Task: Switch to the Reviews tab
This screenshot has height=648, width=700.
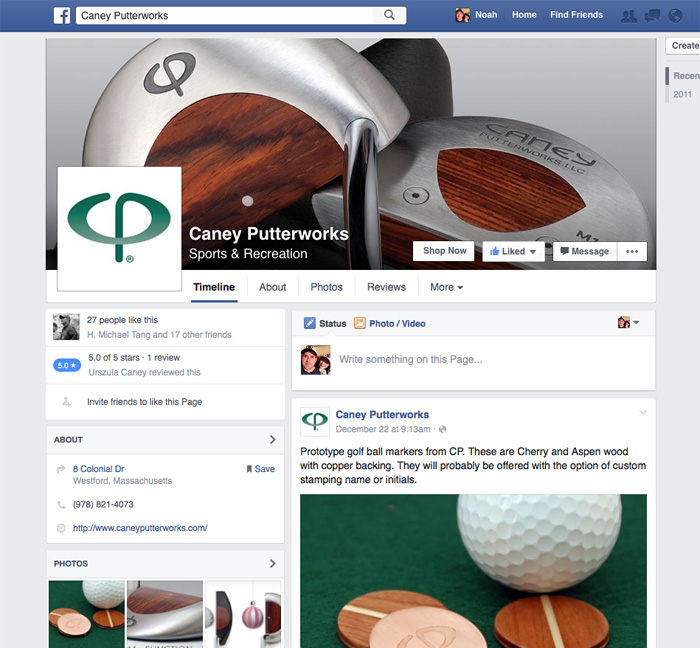Action: (386, 287)
